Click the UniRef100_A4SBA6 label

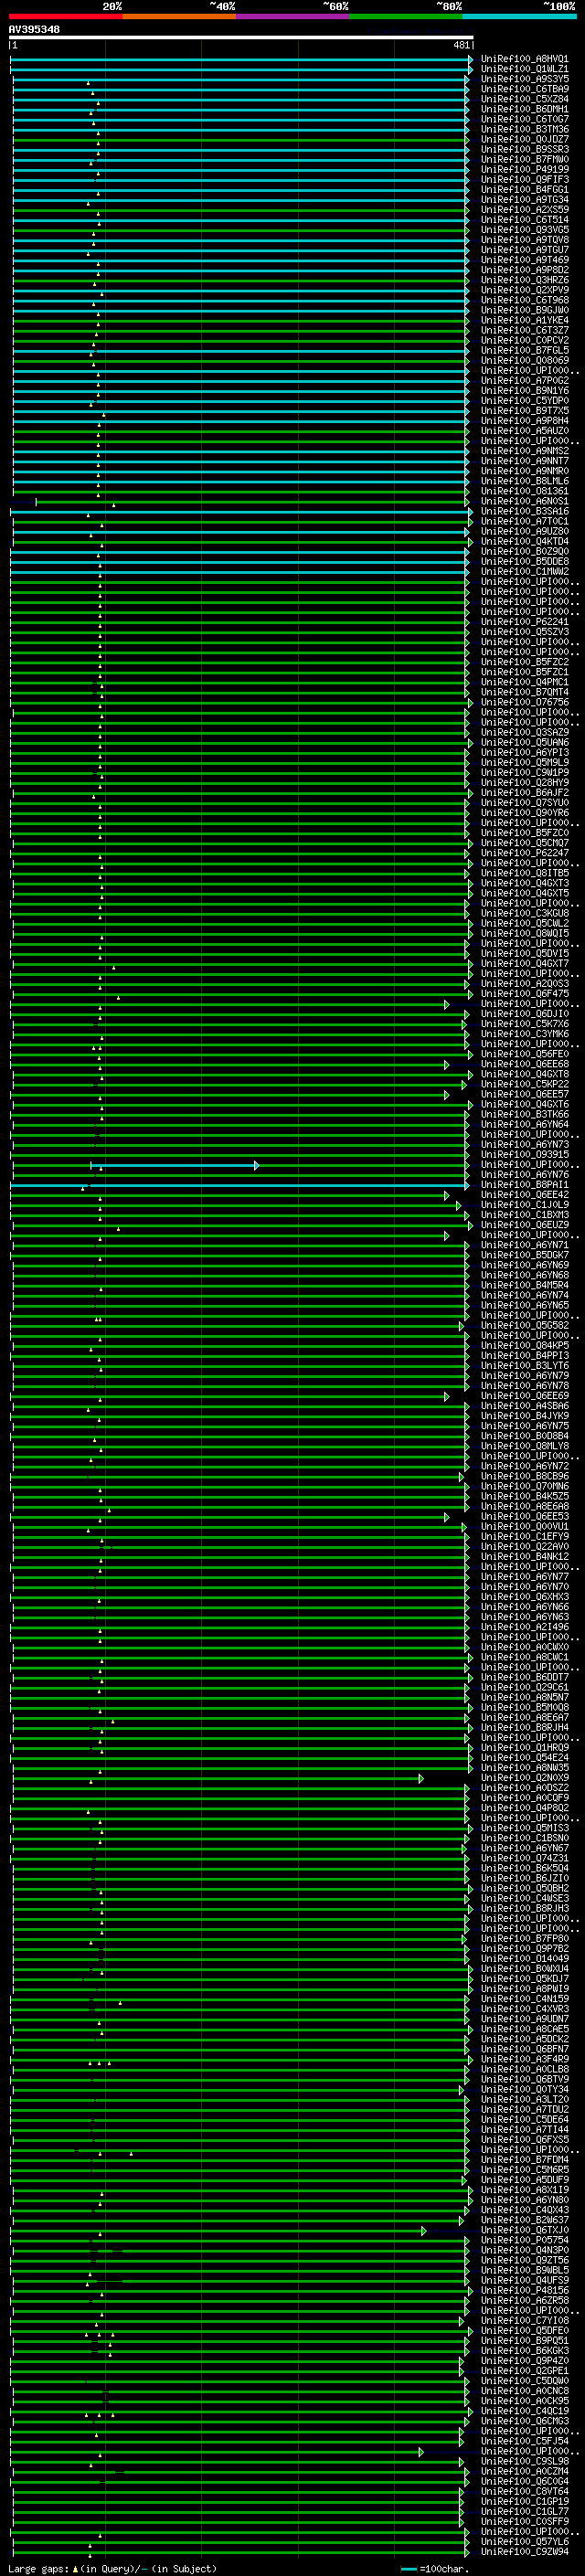(525, 1406)
